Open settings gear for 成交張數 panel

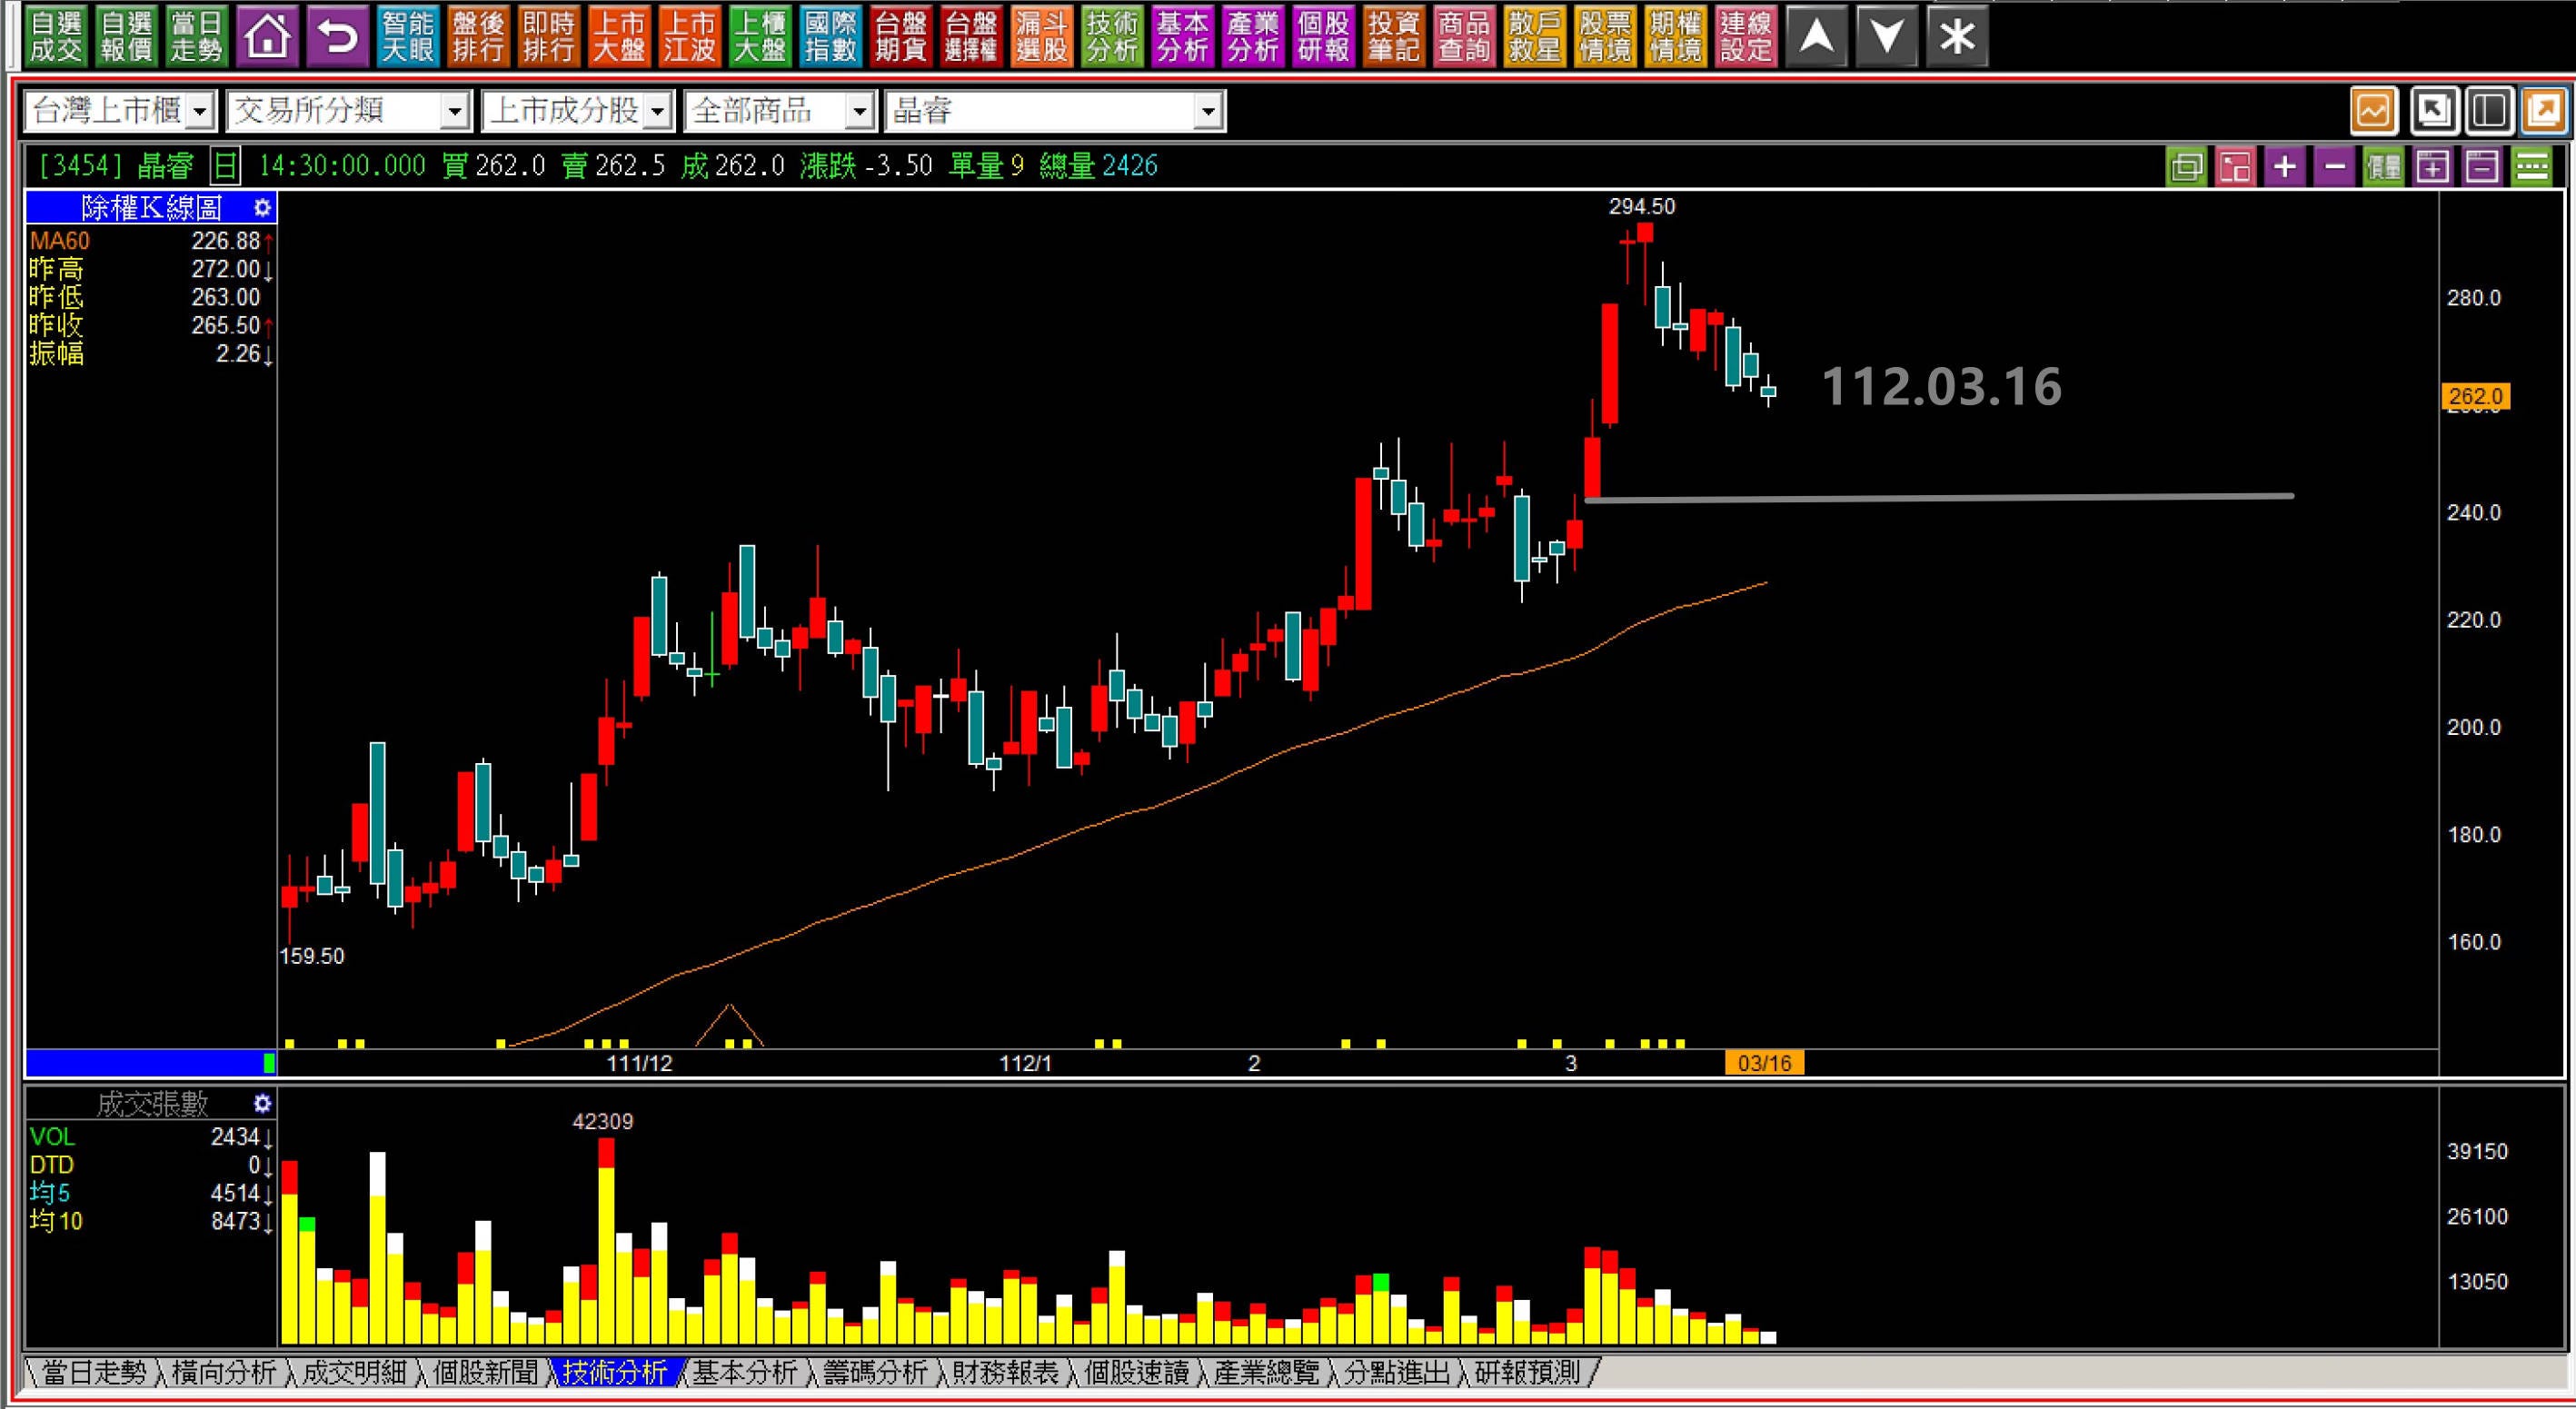point(262,1104)
